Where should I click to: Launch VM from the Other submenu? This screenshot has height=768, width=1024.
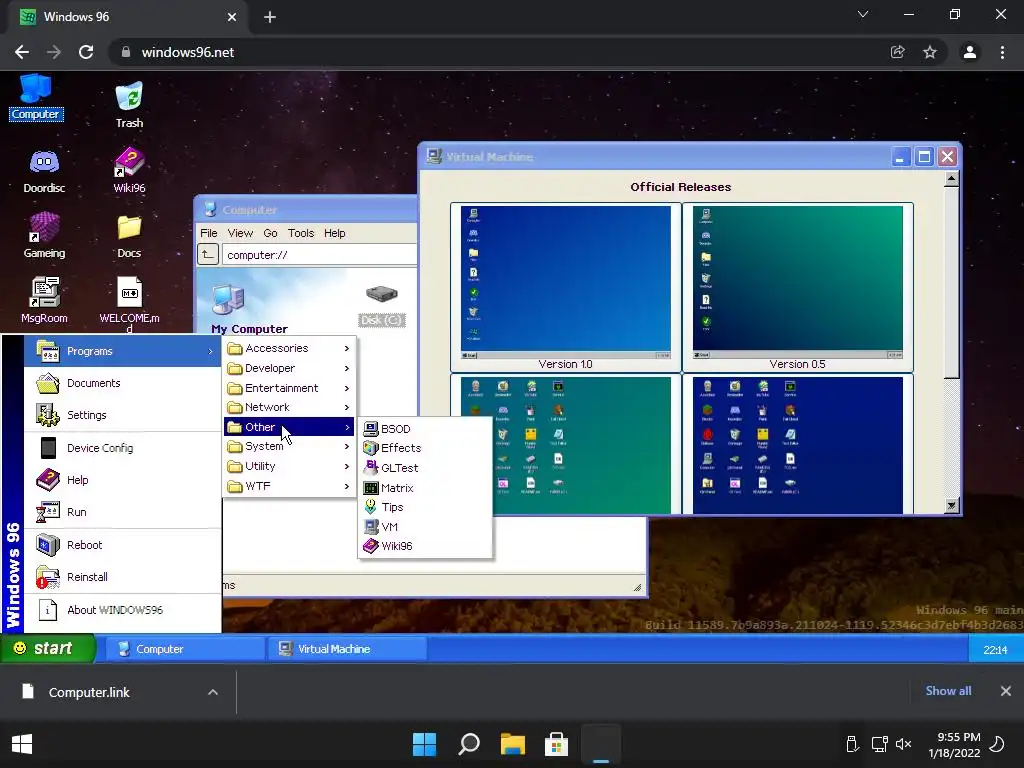tap(424, 526)
